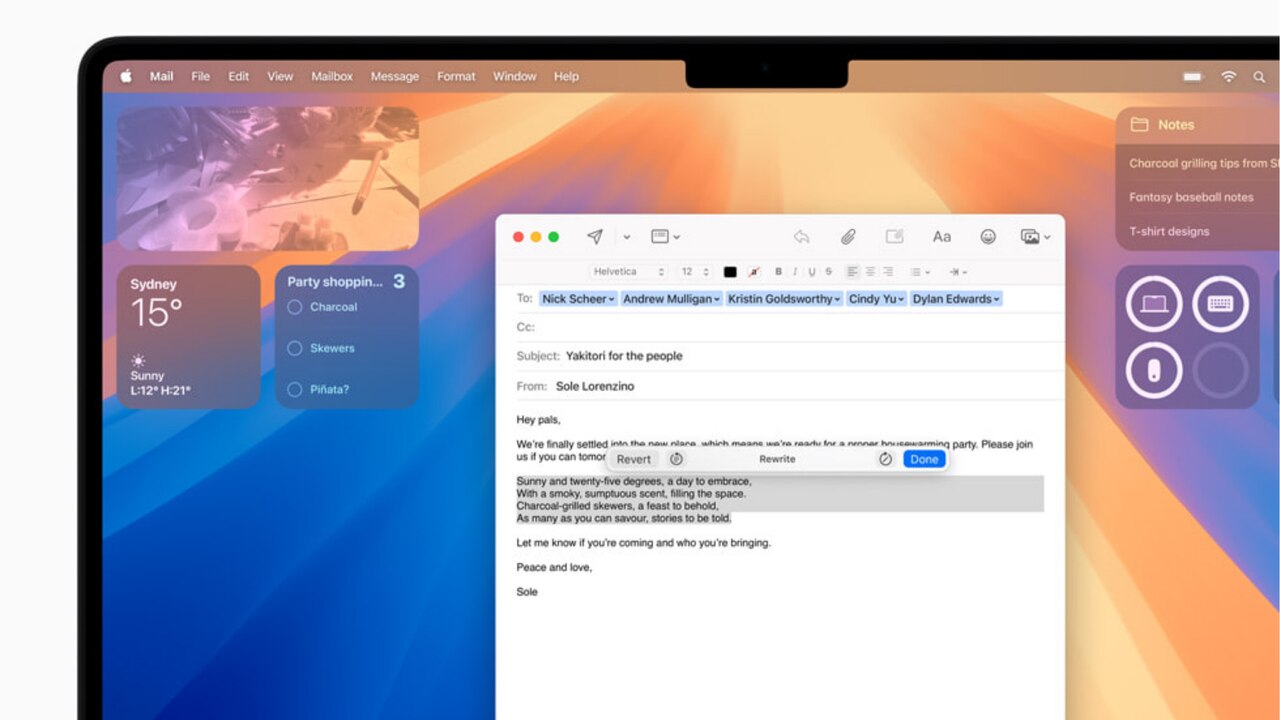The height and width of the screenshot is (720, 1280).
Task: Open the Mail menu
Action: (x=162, y=76)
